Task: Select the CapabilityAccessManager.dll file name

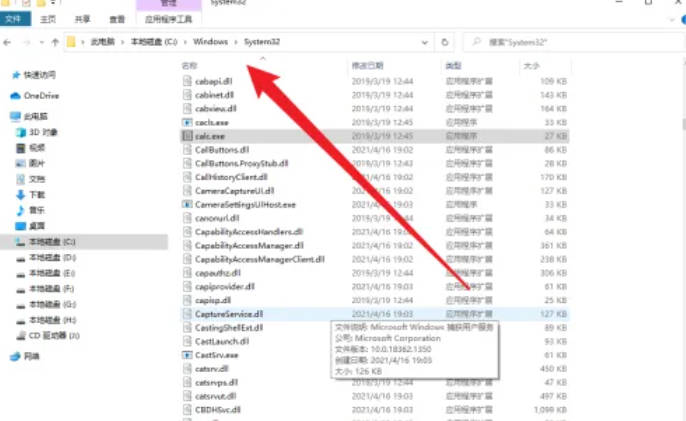Action: 249,246
